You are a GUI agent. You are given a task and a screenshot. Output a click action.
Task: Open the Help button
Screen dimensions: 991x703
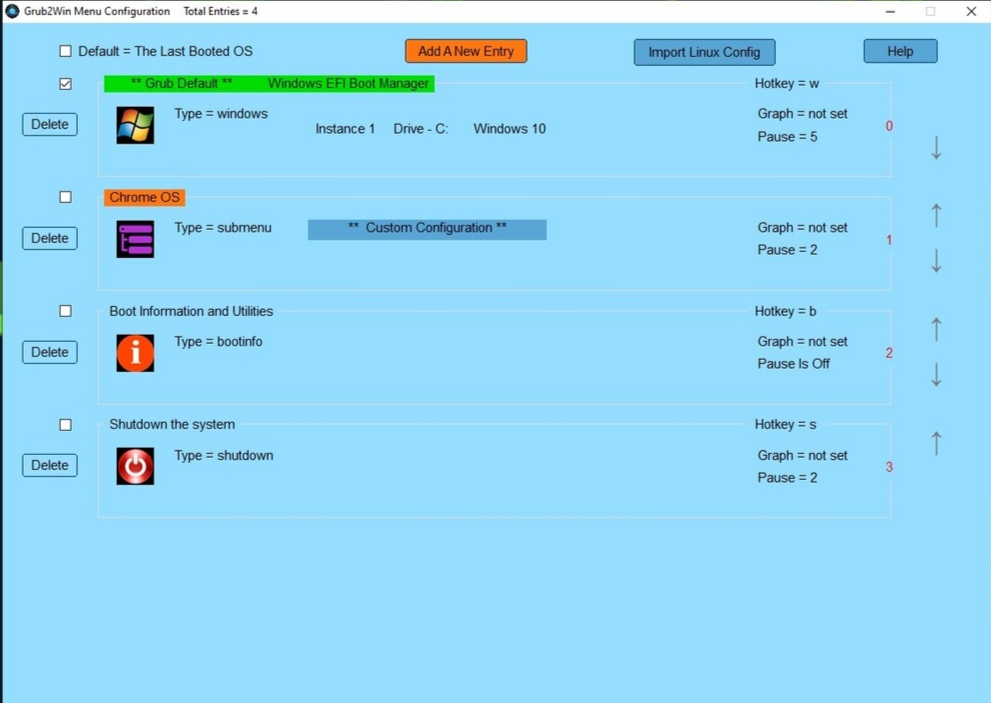coord(900,51)
